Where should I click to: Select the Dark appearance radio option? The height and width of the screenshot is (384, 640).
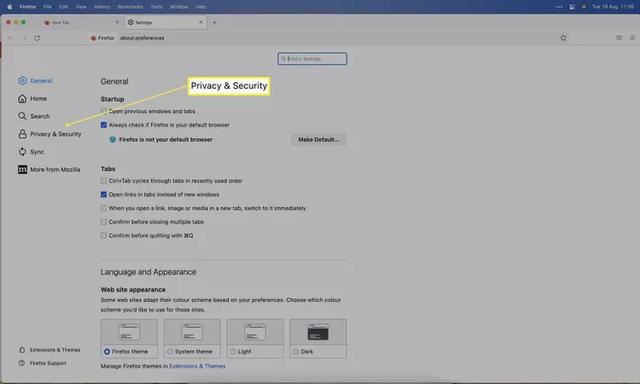click(x=296, y=351)
